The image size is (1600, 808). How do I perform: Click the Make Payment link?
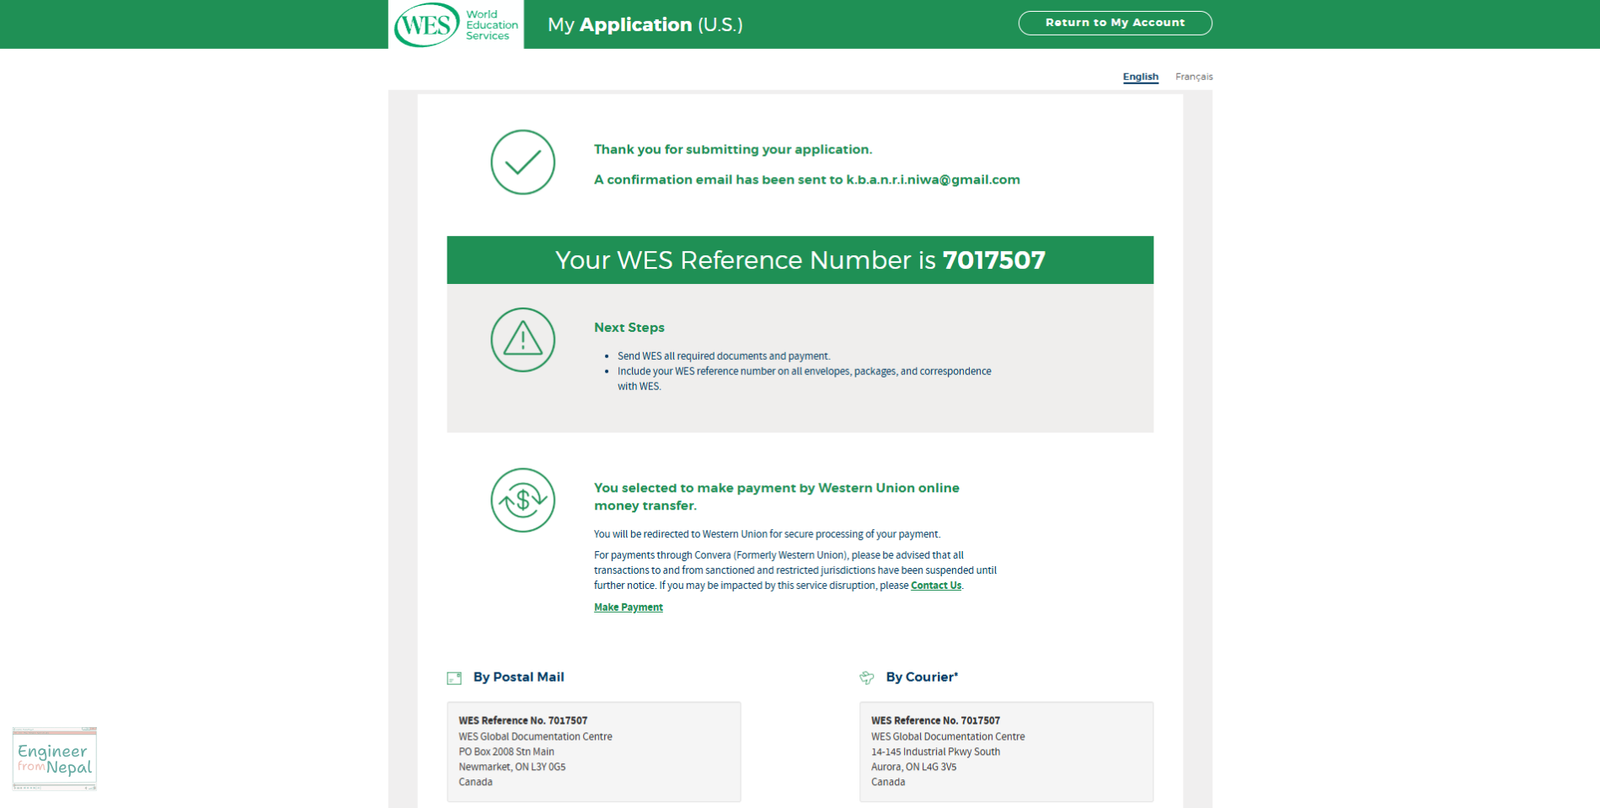[628, 607]
